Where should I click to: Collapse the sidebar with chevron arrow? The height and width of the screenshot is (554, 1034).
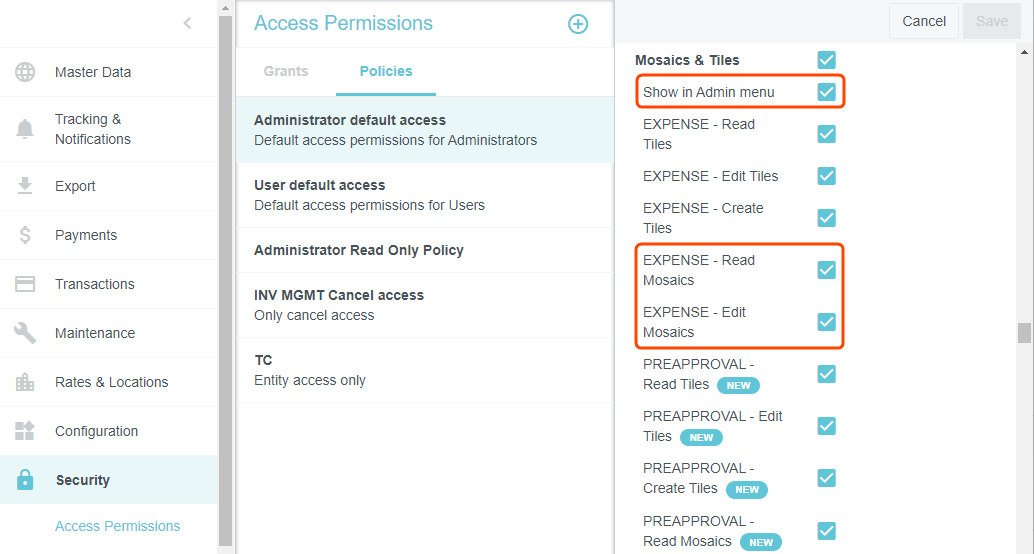tap(187, 23)
